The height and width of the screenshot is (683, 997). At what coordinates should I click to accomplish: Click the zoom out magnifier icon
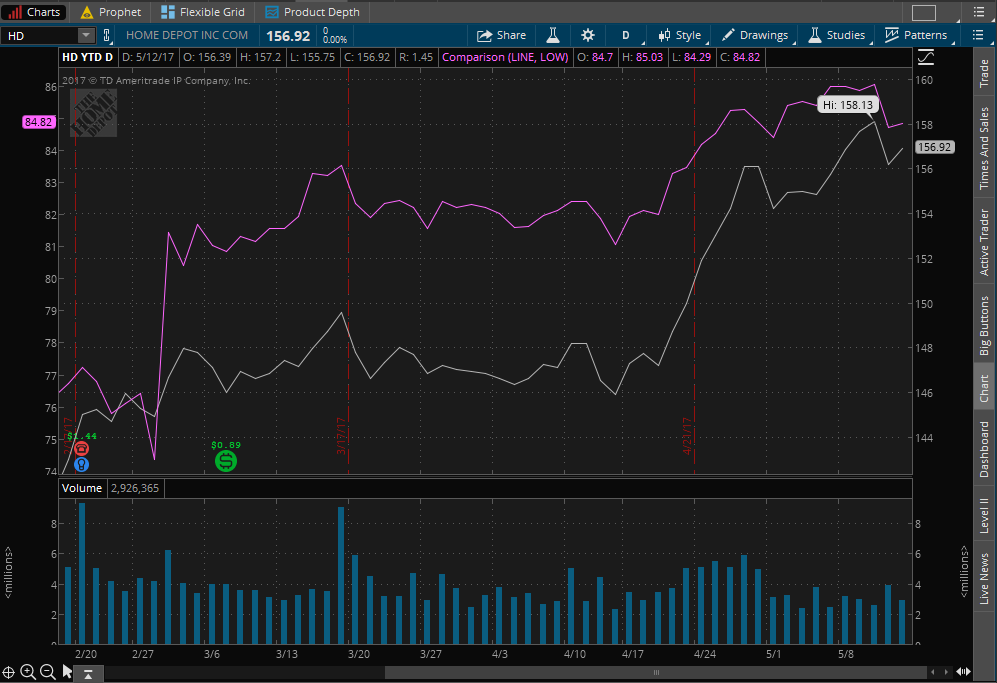click(47, 672)
